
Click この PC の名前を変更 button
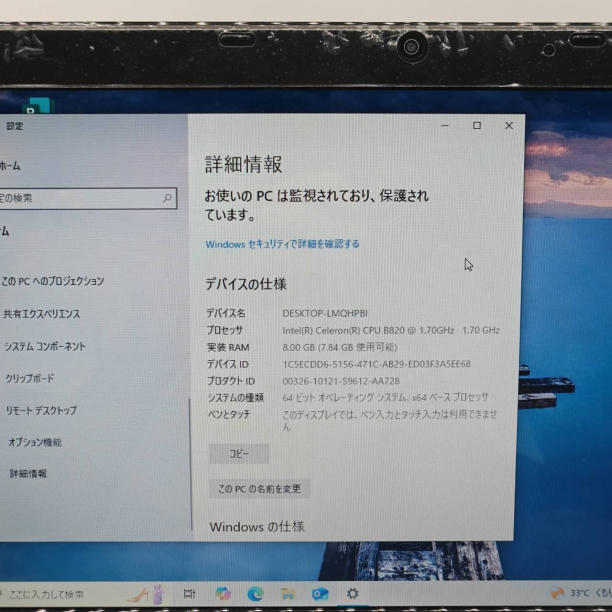[259, 489]
